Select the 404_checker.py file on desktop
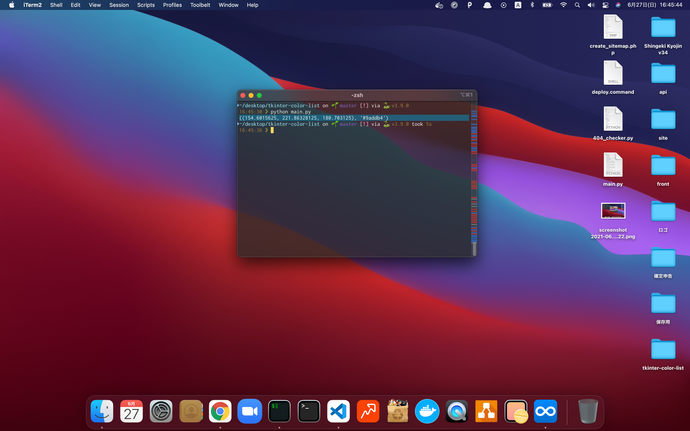The width and height of the screenshot is (690, 431). coord(613,124)
